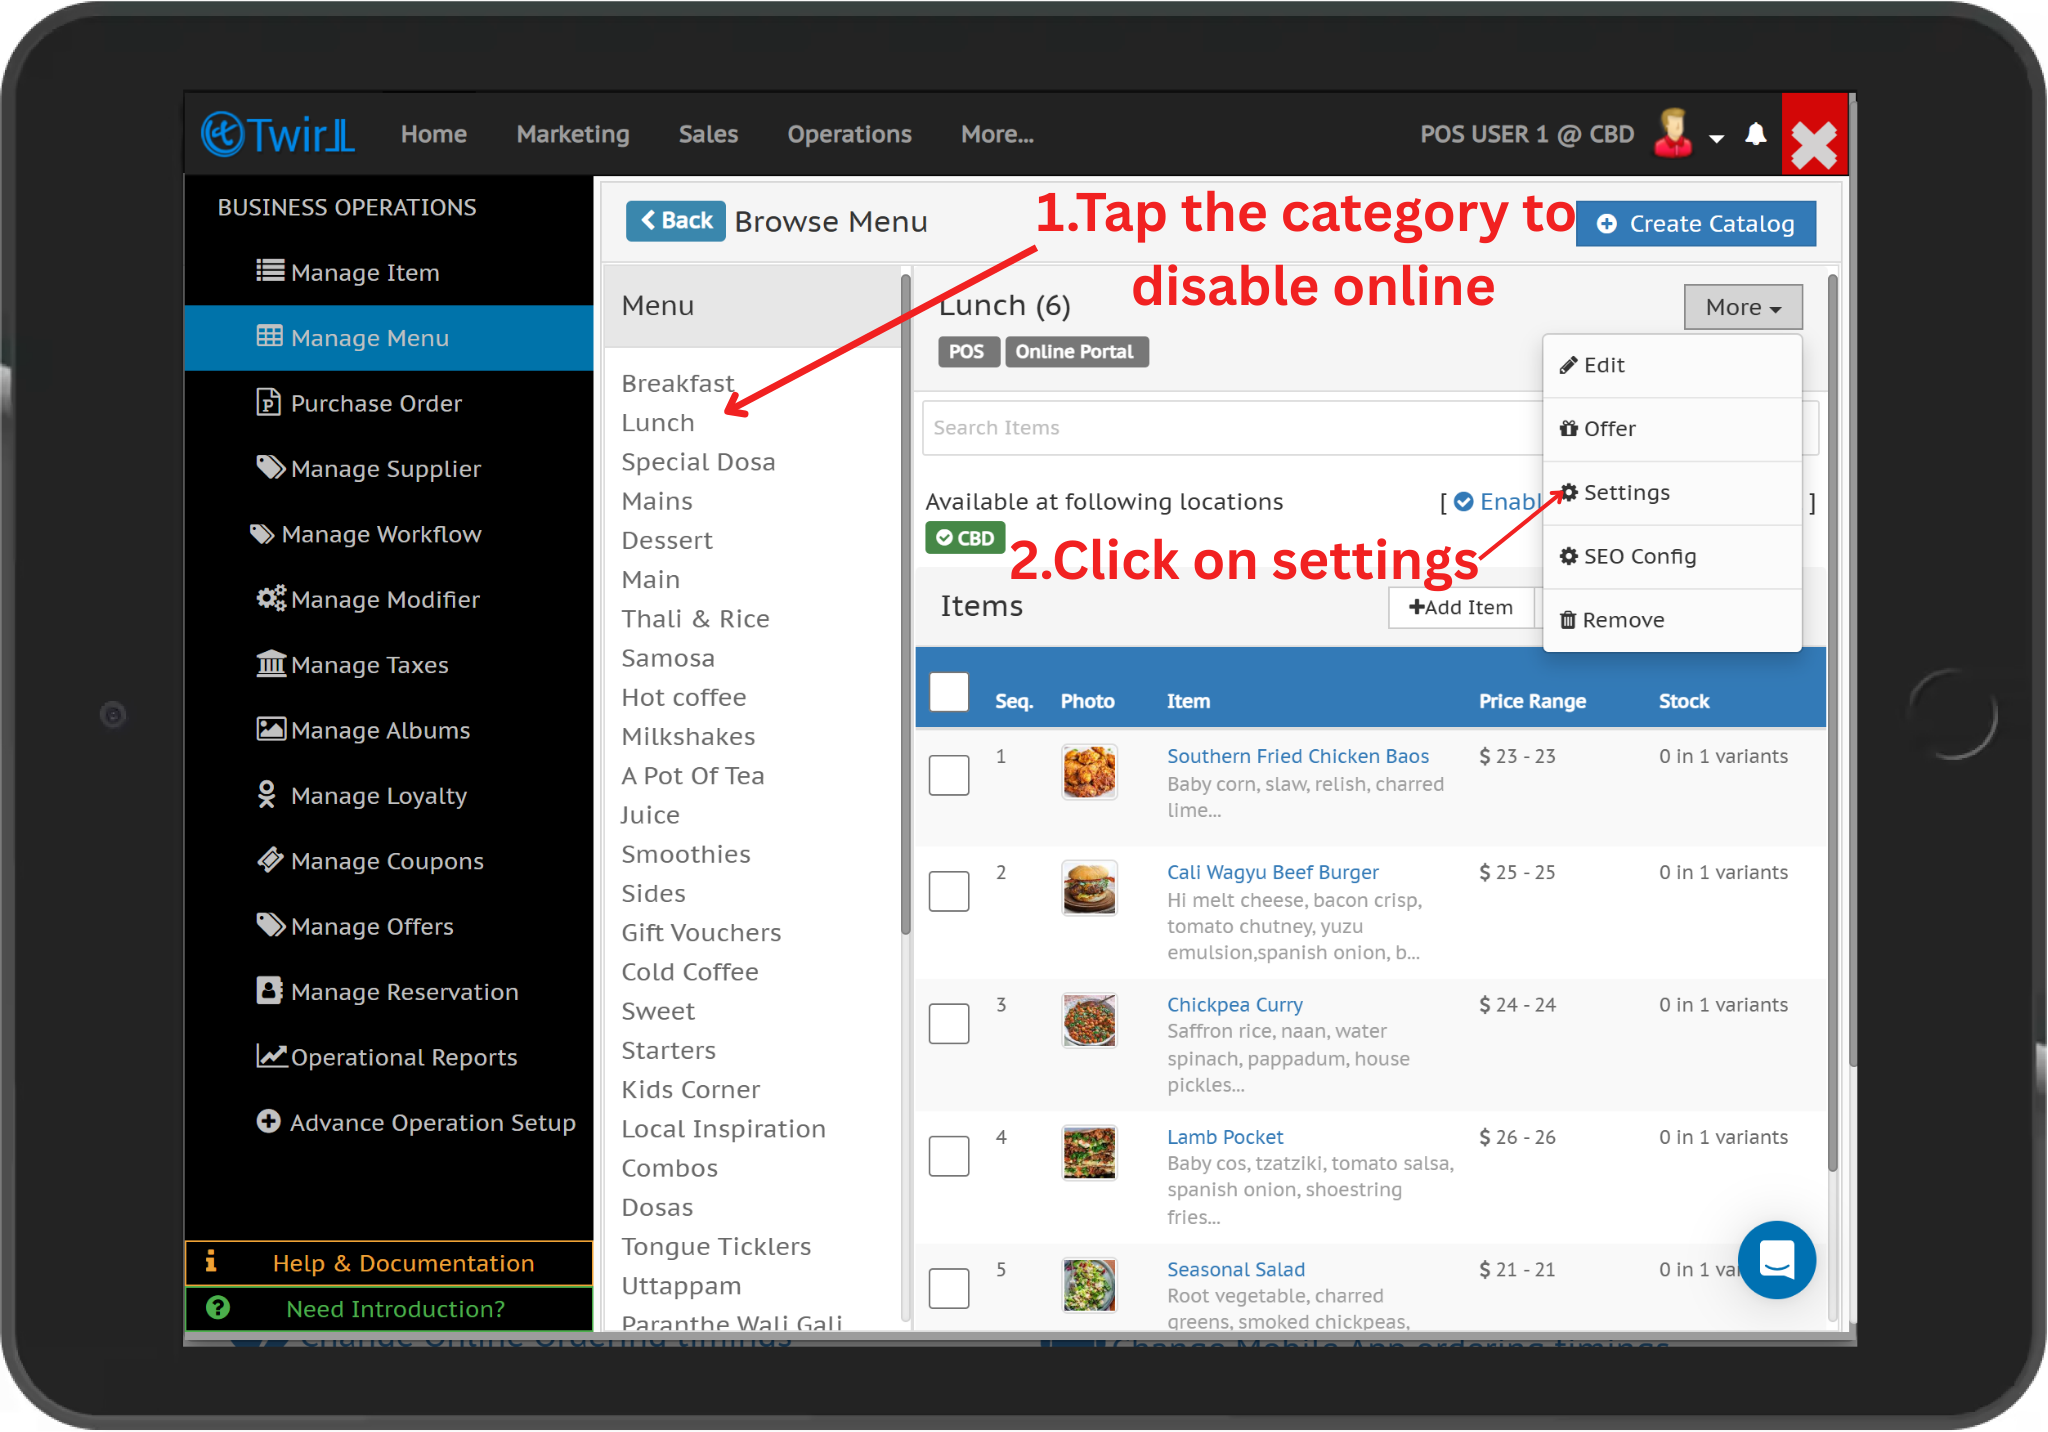This screenshot has width=2048, height=1432.
Task: Open the Cali Wagyu Beef Burger link
Action: coord(1272,872)
